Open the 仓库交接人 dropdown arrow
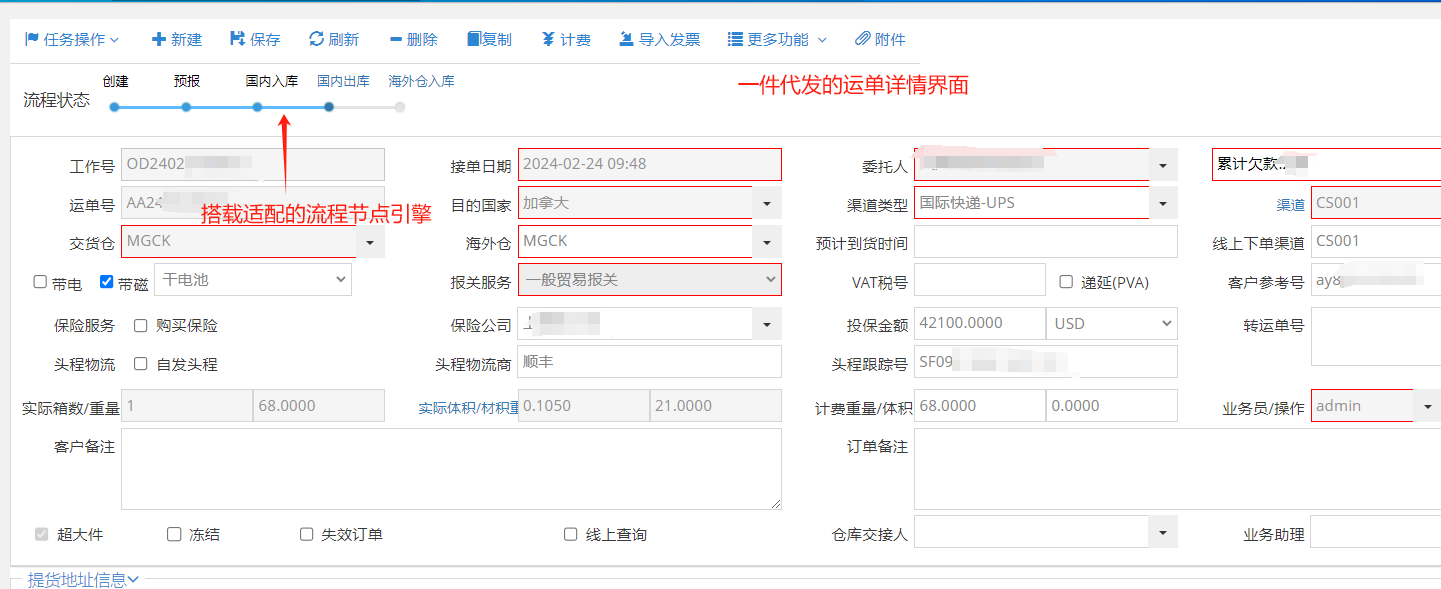 [x=1163, y=532]
